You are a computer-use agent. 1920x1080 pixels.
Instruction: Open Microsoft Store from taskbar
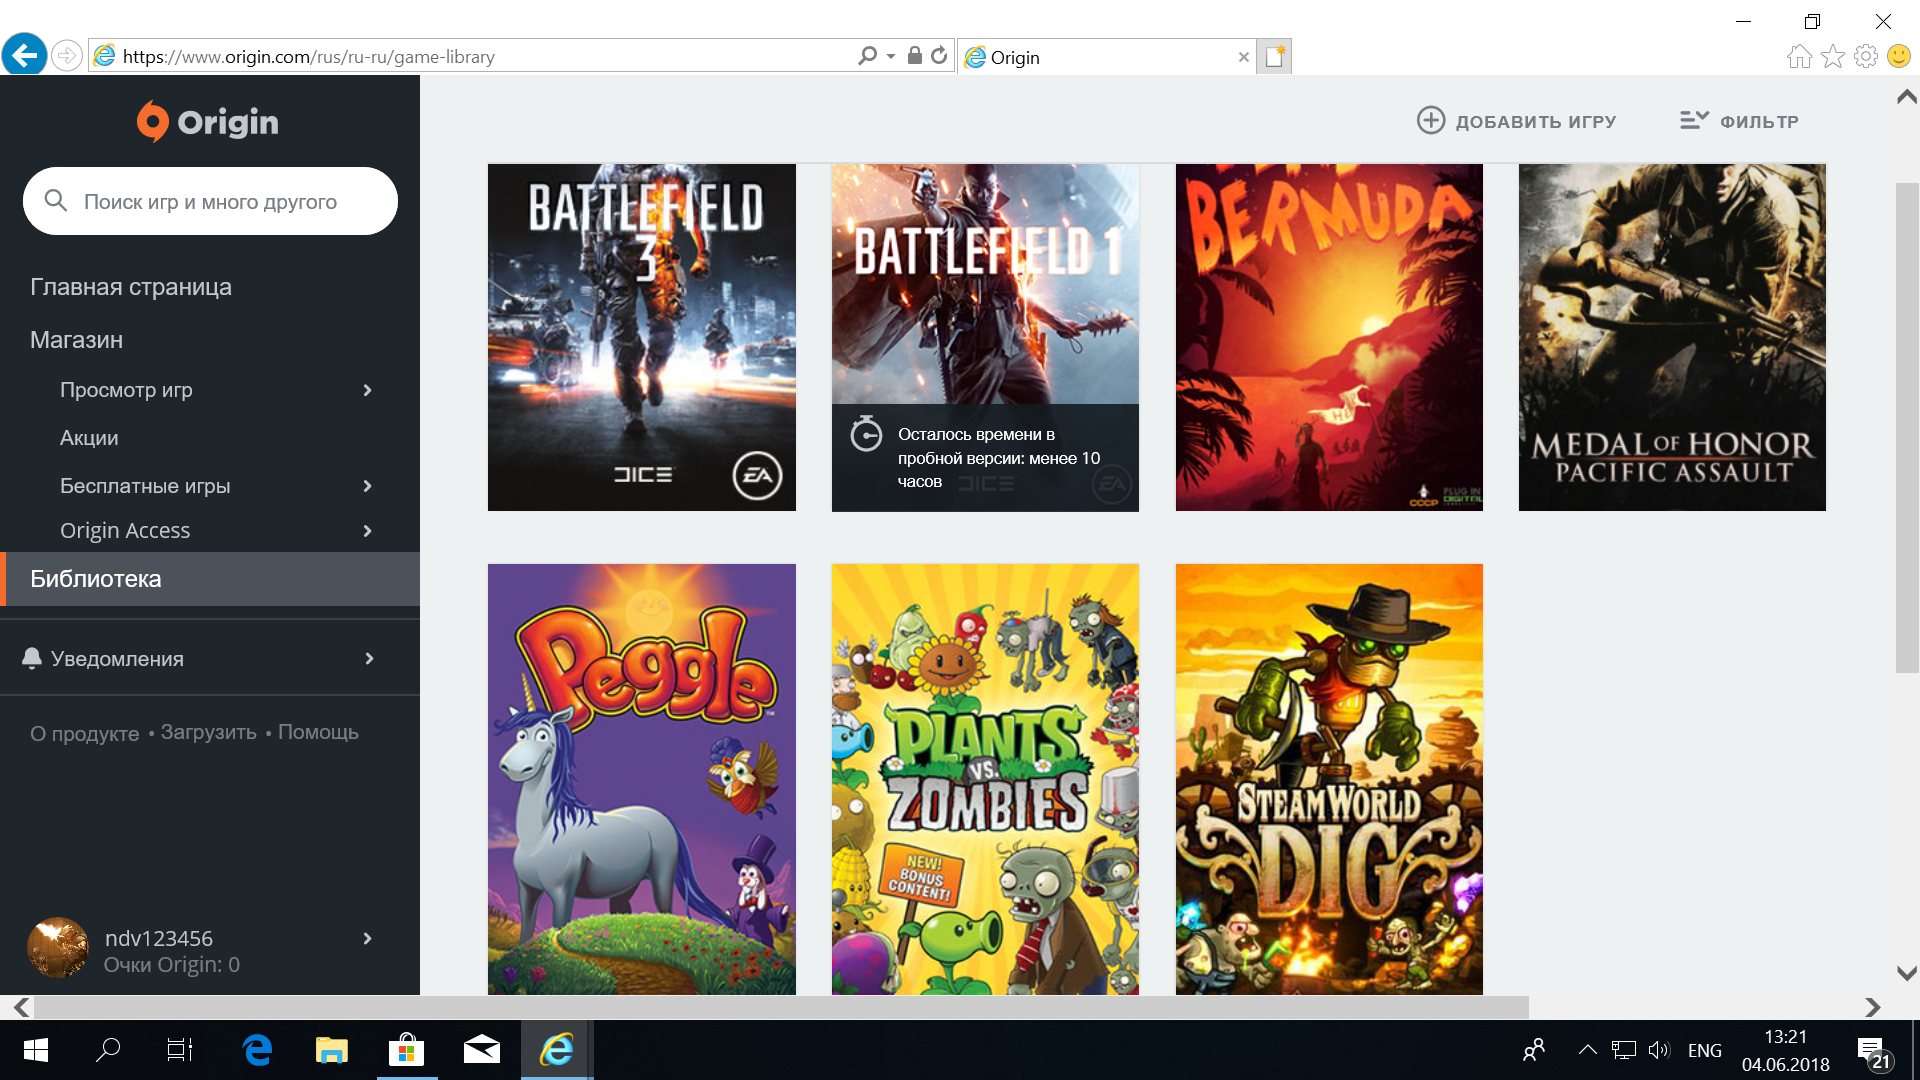coord(407,1050)
